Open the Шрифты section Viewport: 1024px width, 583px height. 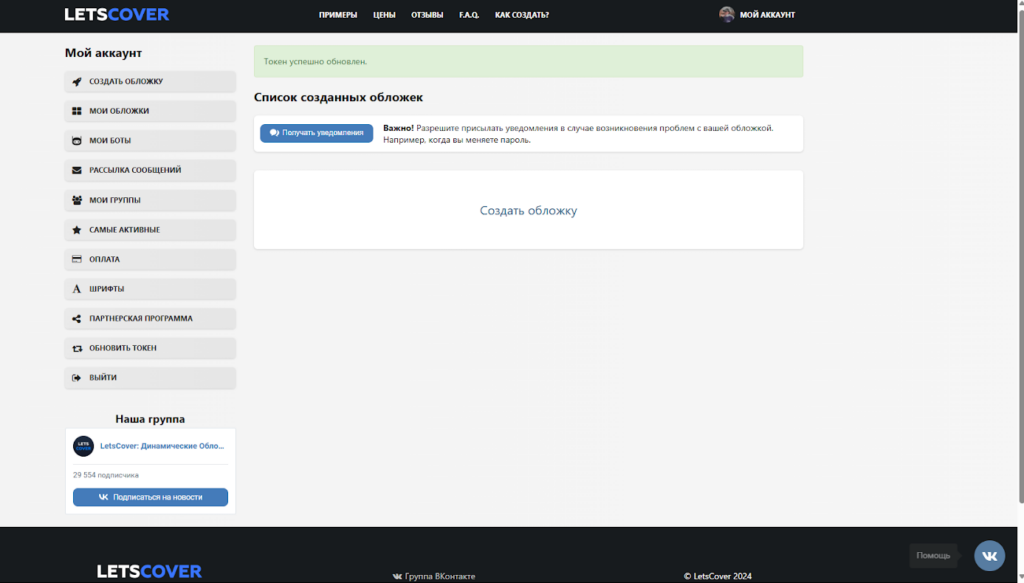coord(150,289)
